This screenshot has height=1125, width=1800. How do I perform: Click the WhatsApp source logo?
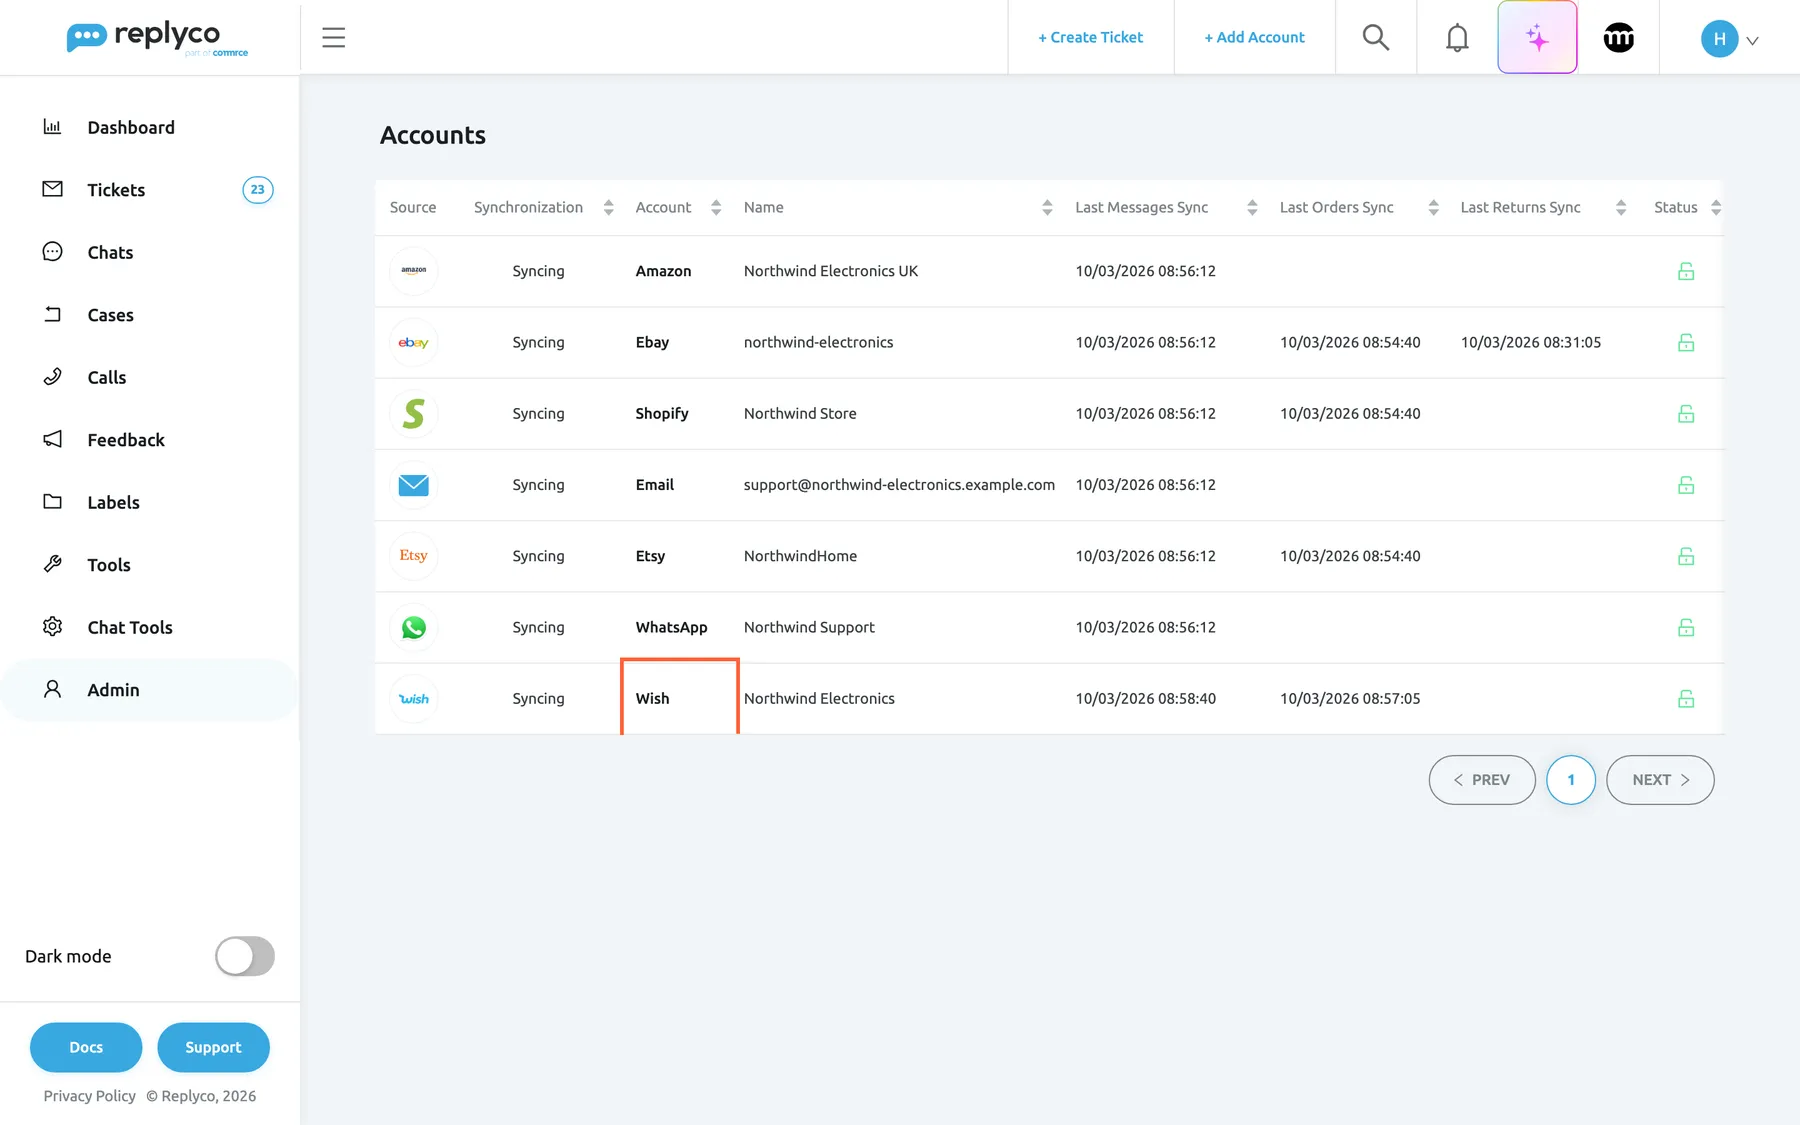coord(413,627)
